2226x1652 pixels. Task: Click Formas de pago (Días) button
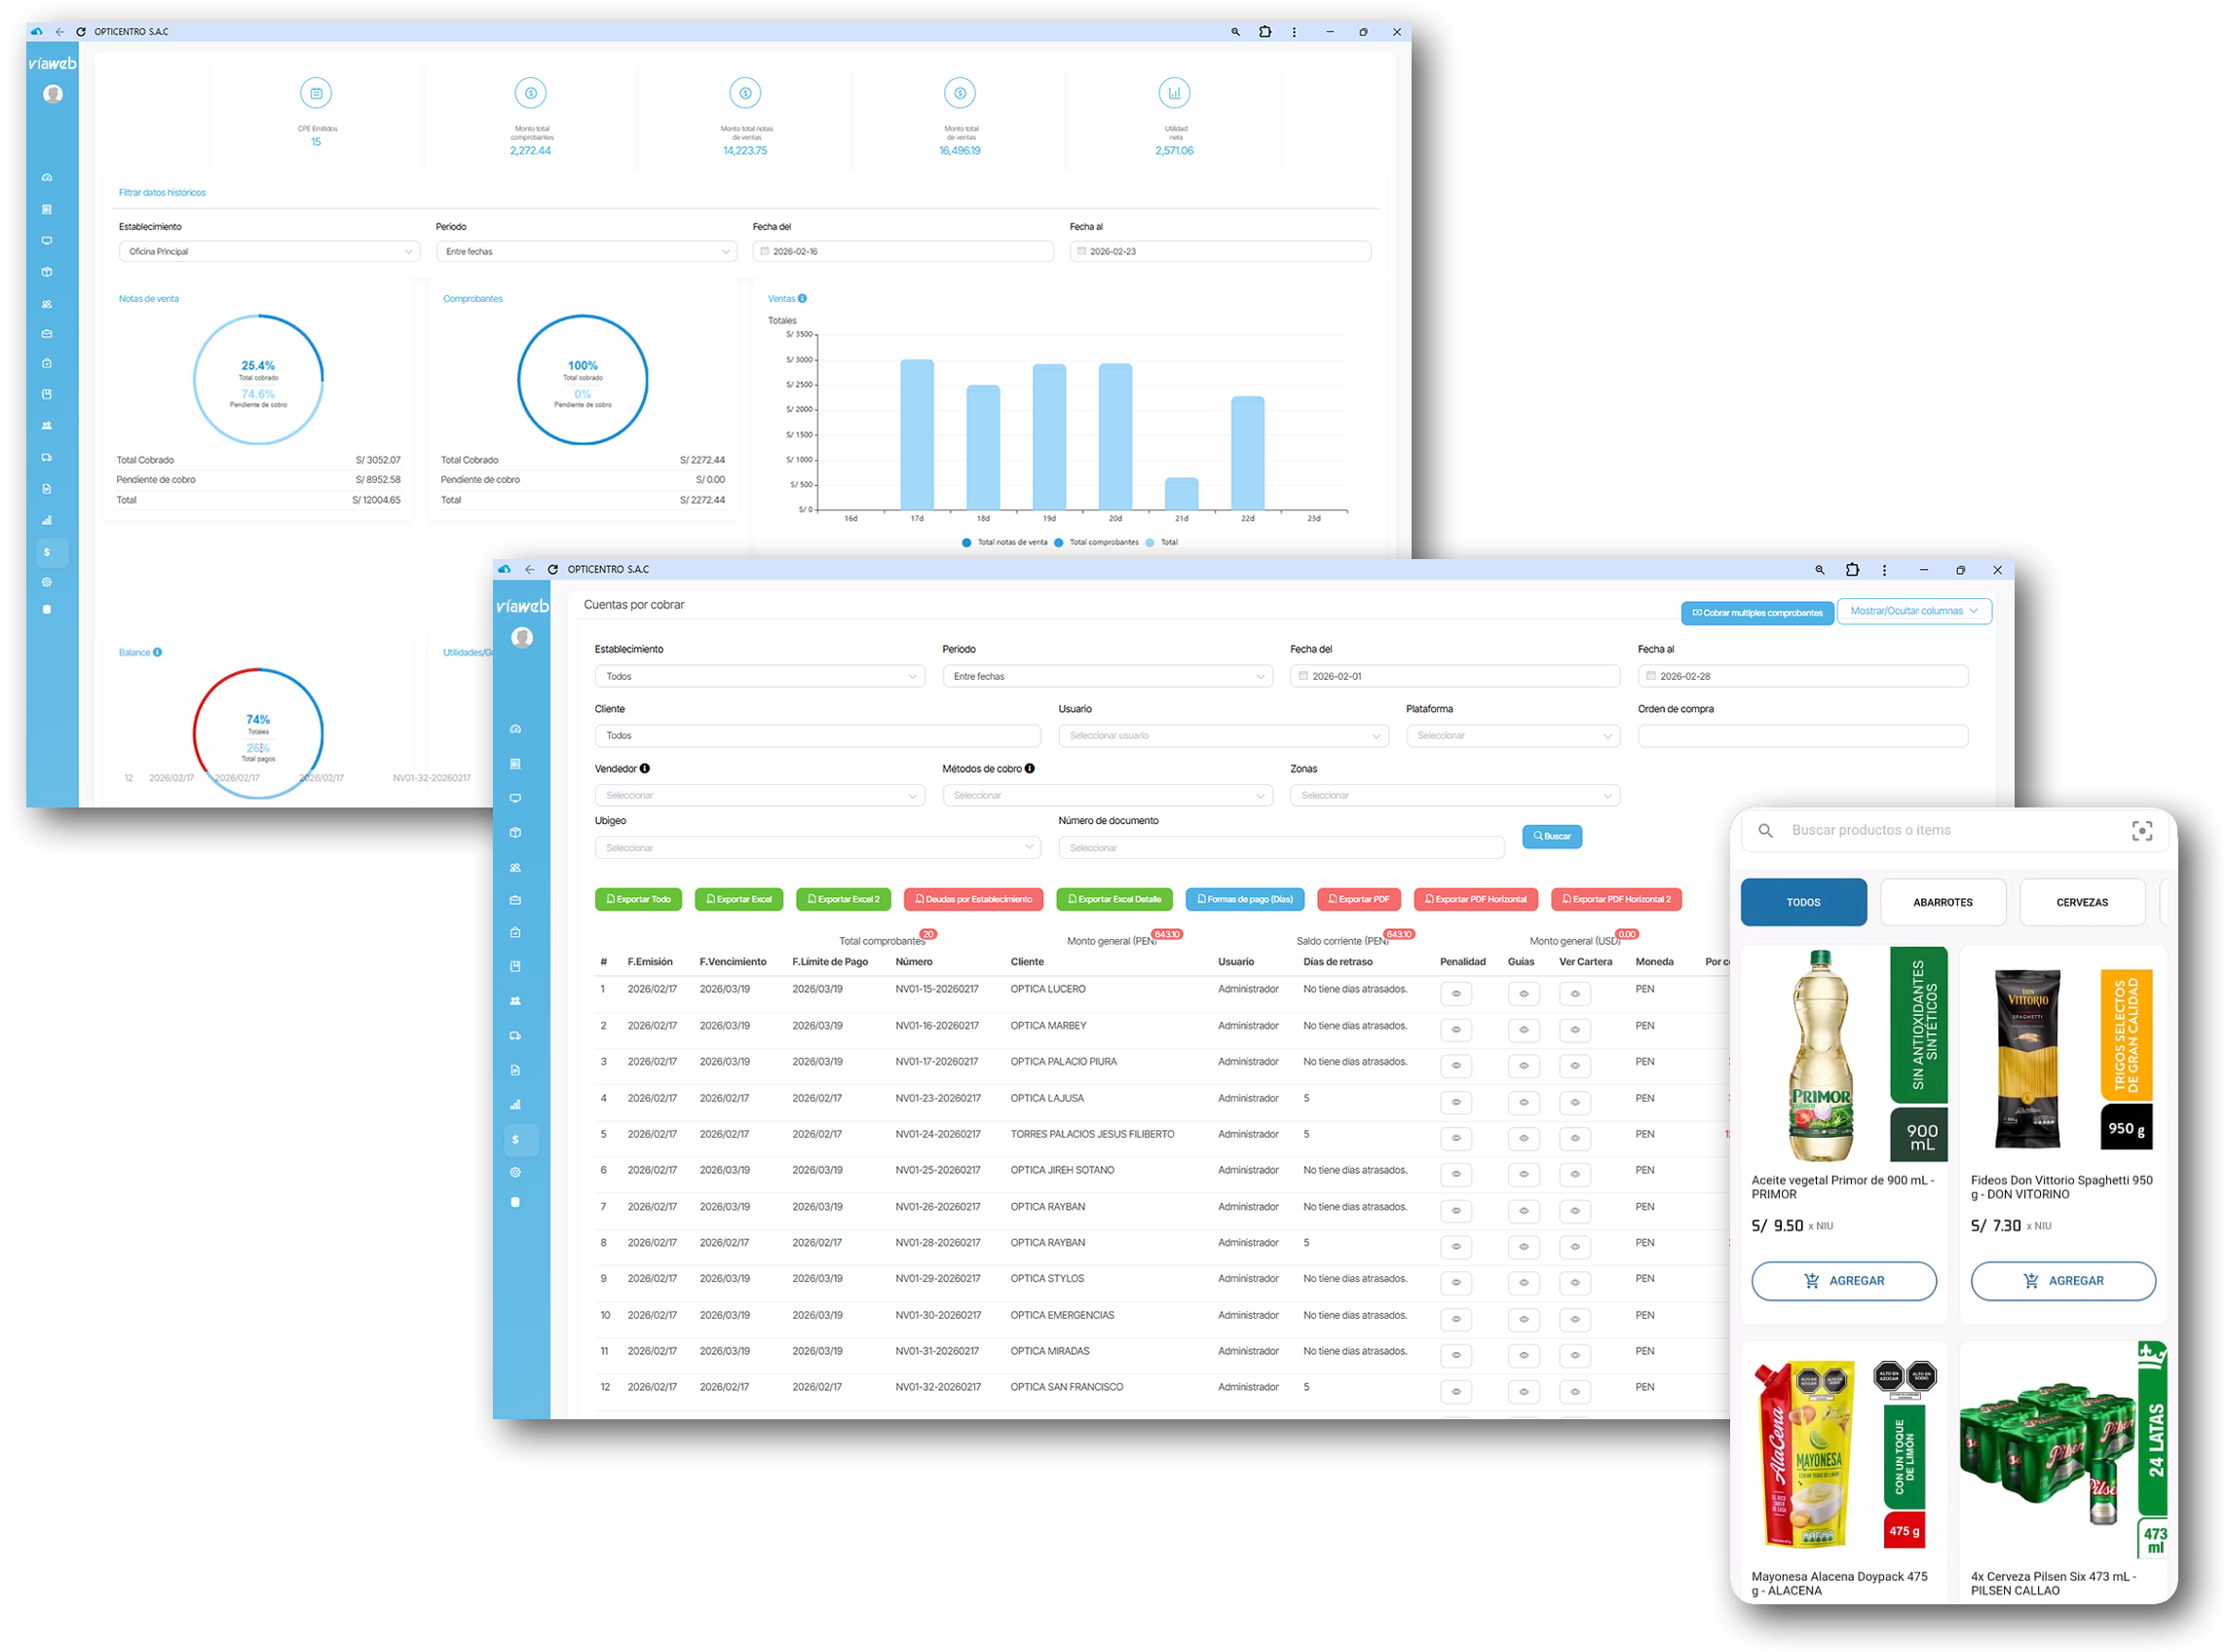[x=1245, y=900]
